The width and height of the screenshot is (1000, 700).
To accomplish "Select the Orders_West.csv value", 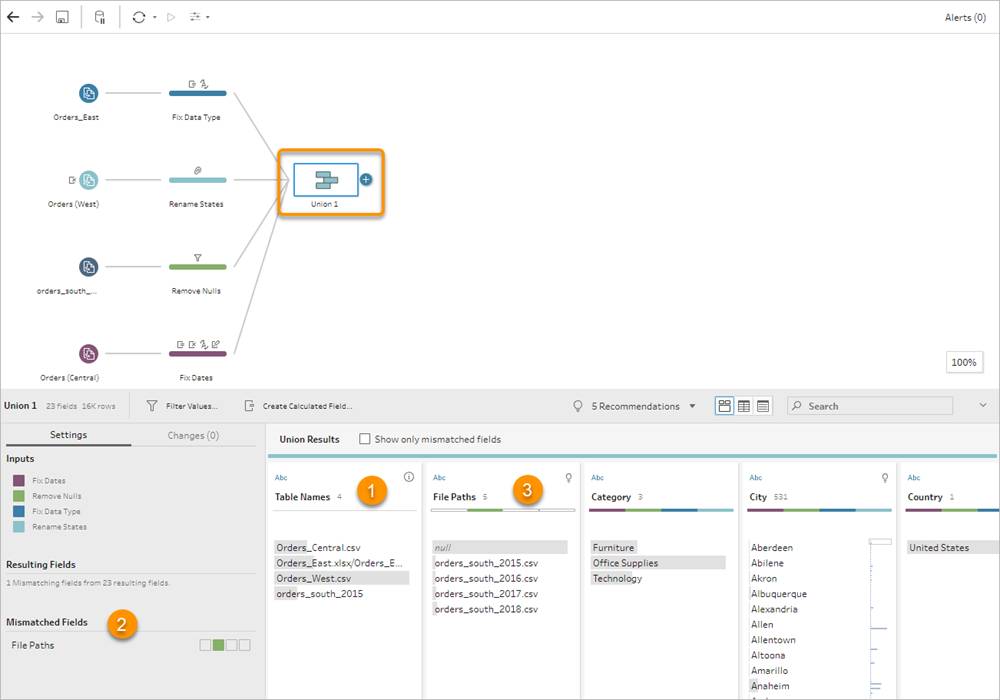I will click(x=342, y=578).
